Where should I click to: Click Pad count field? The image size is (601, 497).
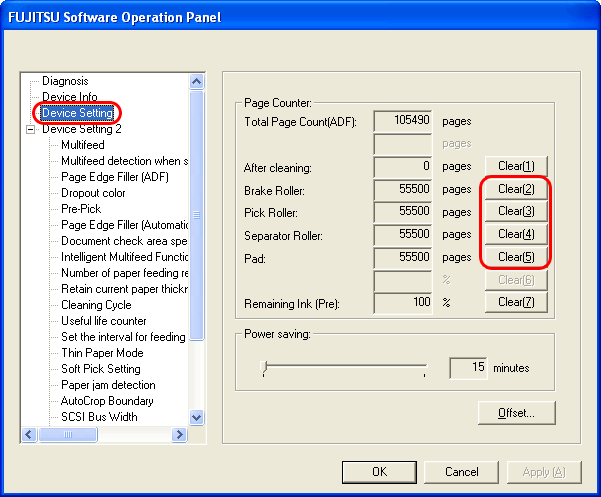pyautogui.click(x=402, y=258)
